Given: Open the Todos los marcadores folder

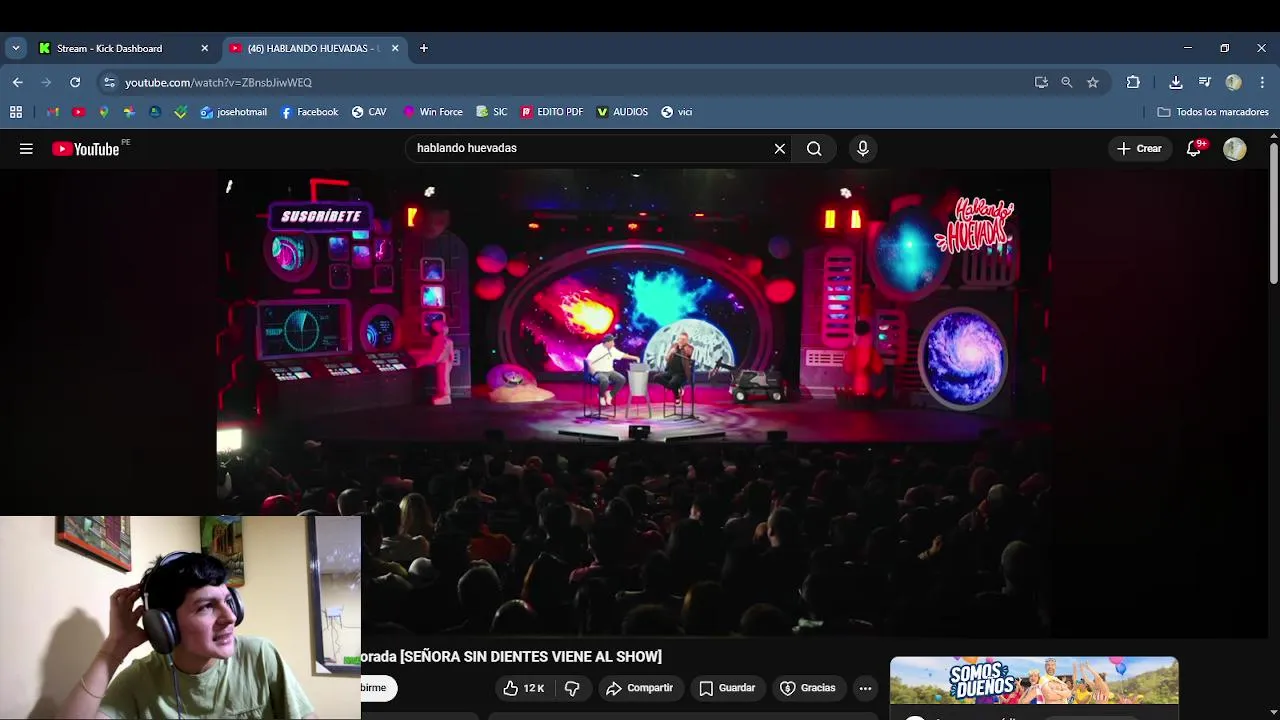Looking at the screenshot, I should (x=1213, y=112).
